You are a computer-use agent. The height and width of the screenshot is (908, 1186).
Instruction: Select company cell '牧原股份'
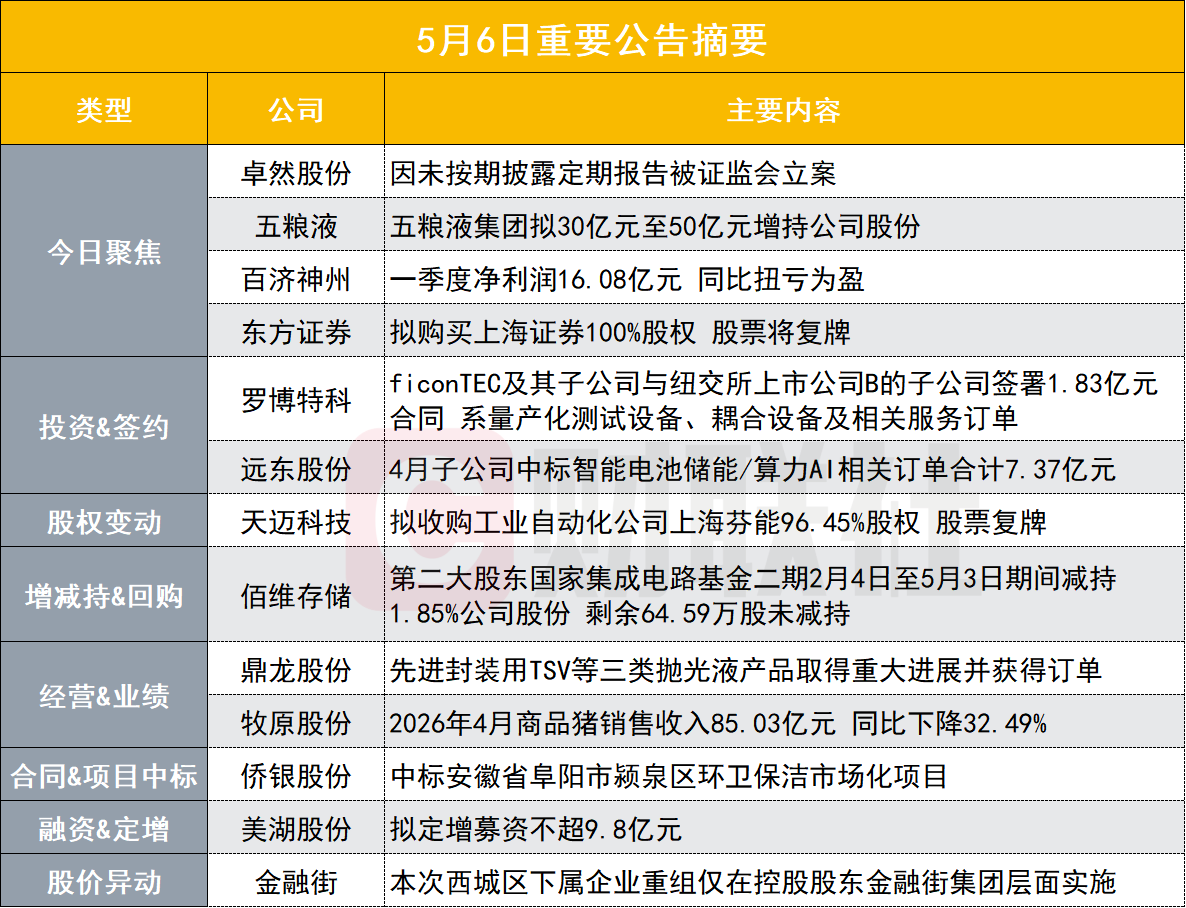296,723
